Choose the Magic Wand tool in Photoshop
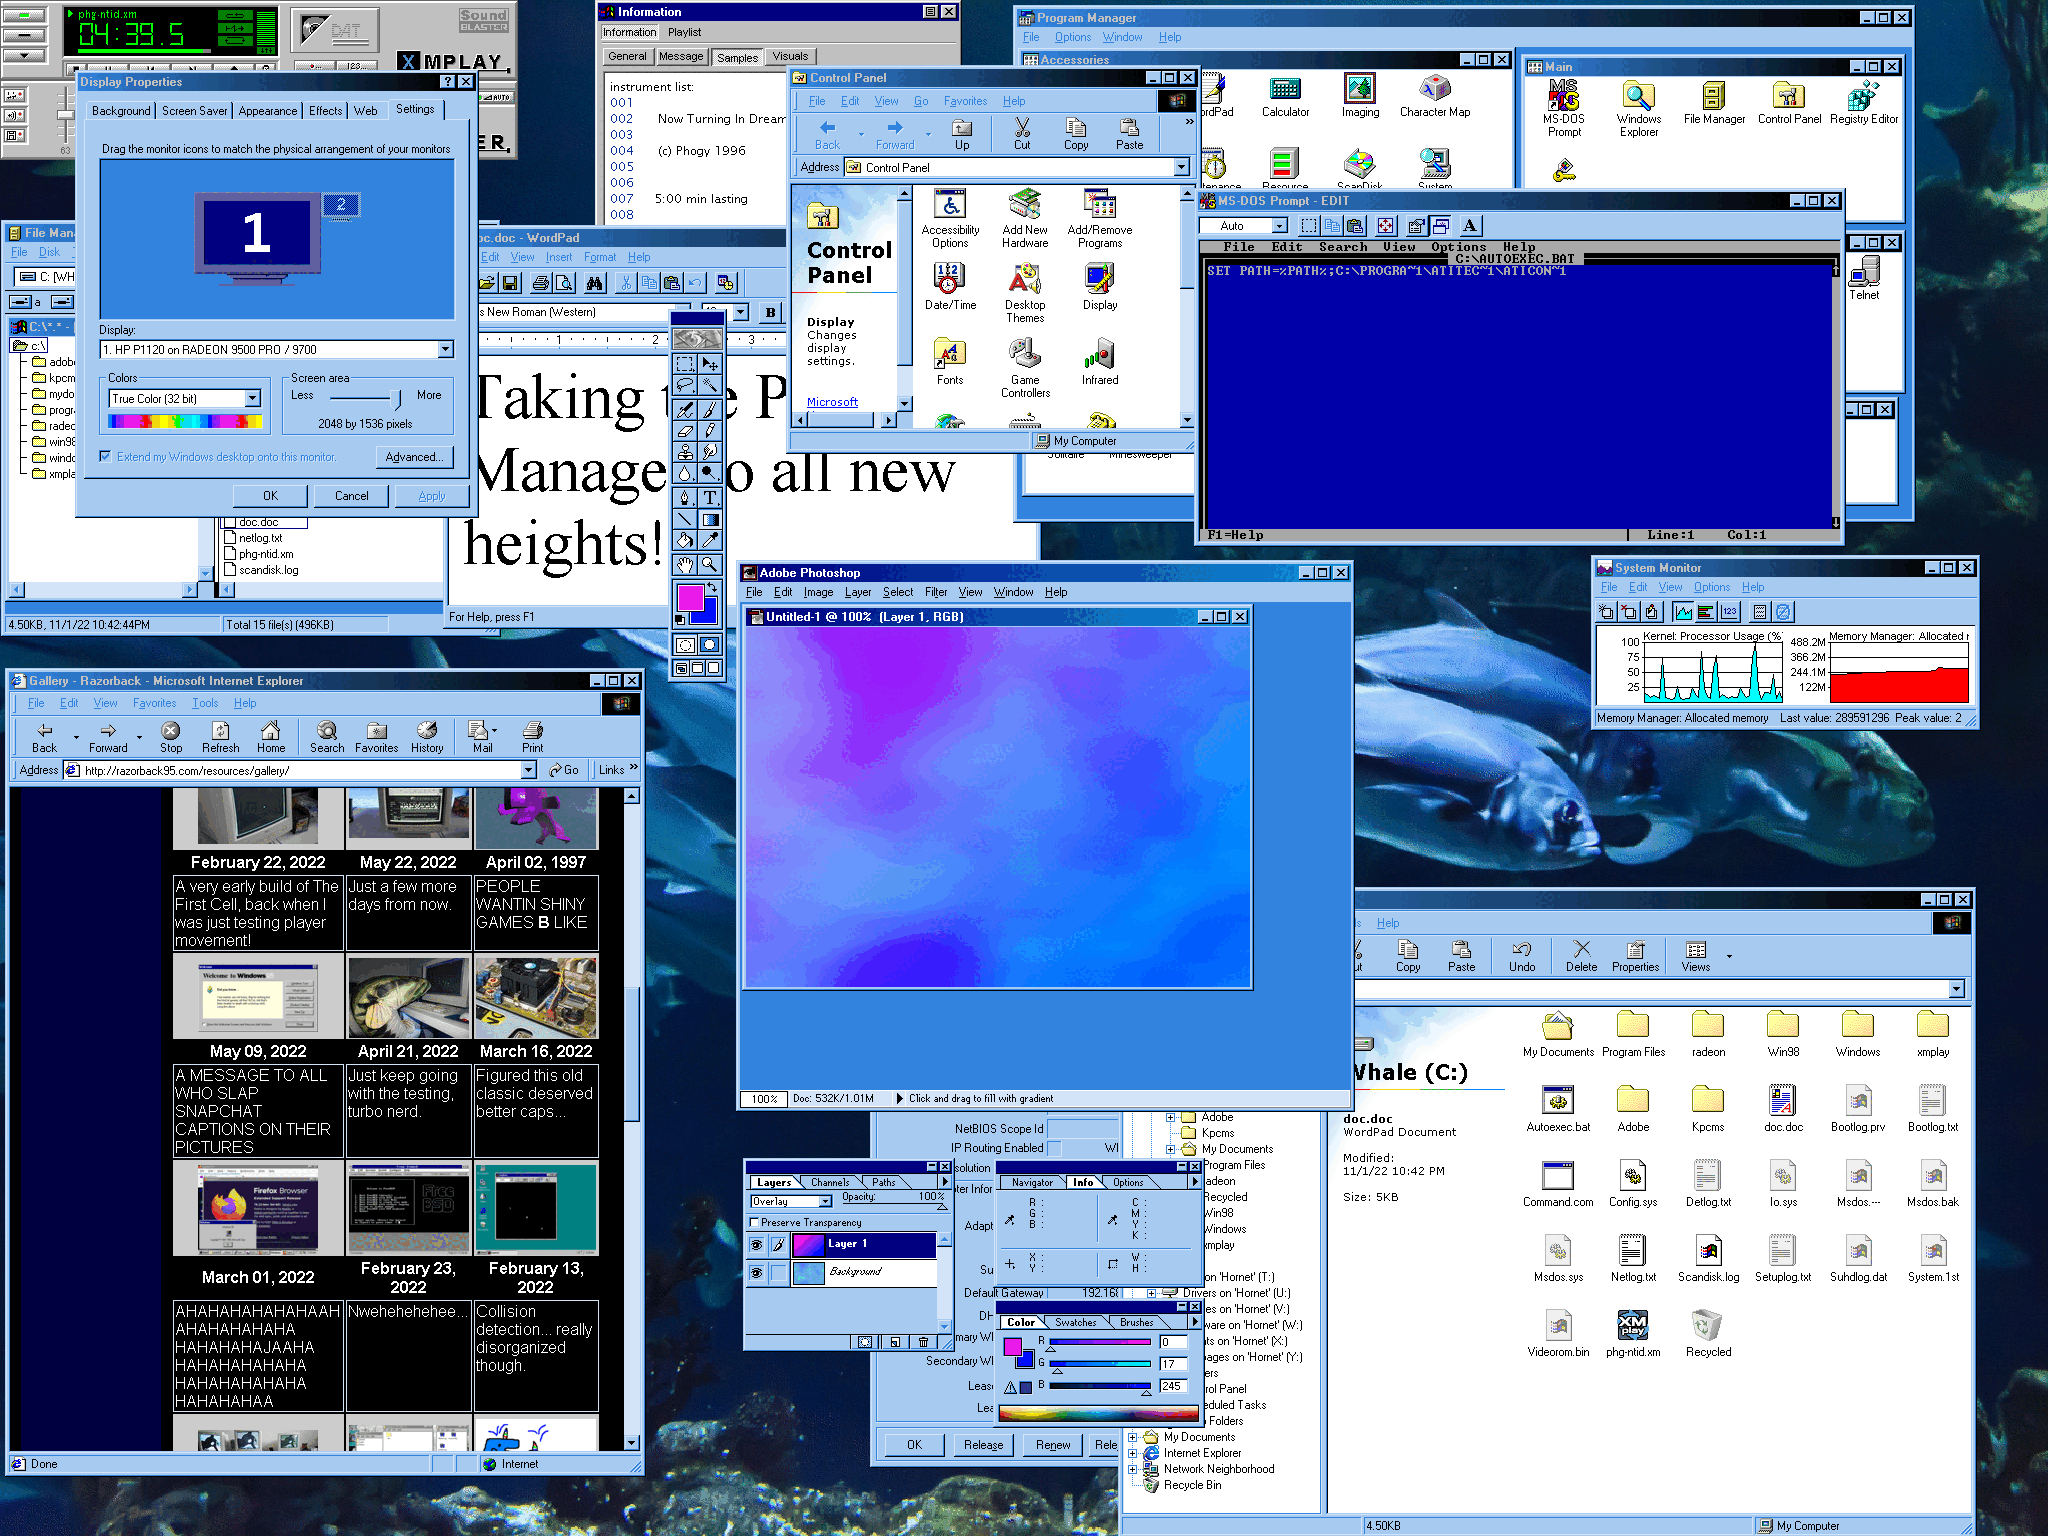2048x1536 pixels. pos(710,386)
